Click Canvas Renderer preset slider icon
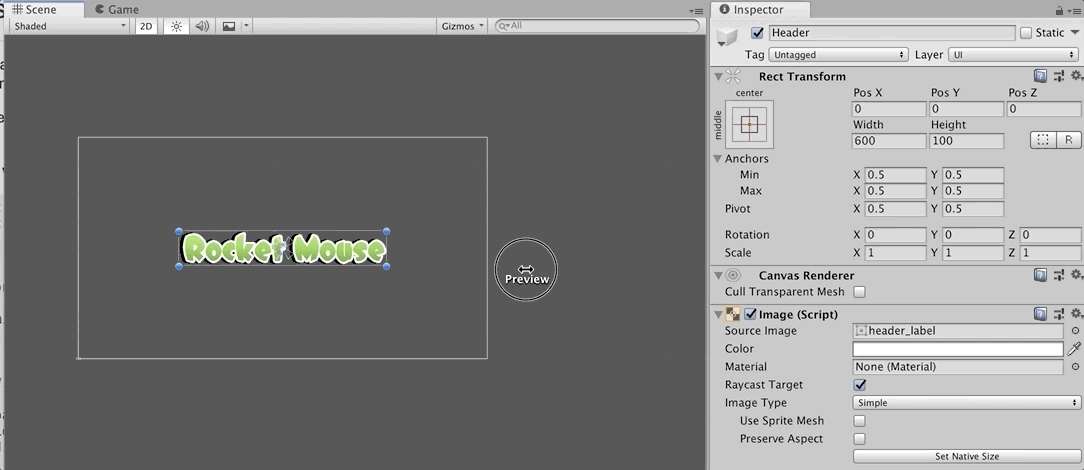This screenshot has width=1084, height=470. pyautogui.click(x=1058, y=275)
